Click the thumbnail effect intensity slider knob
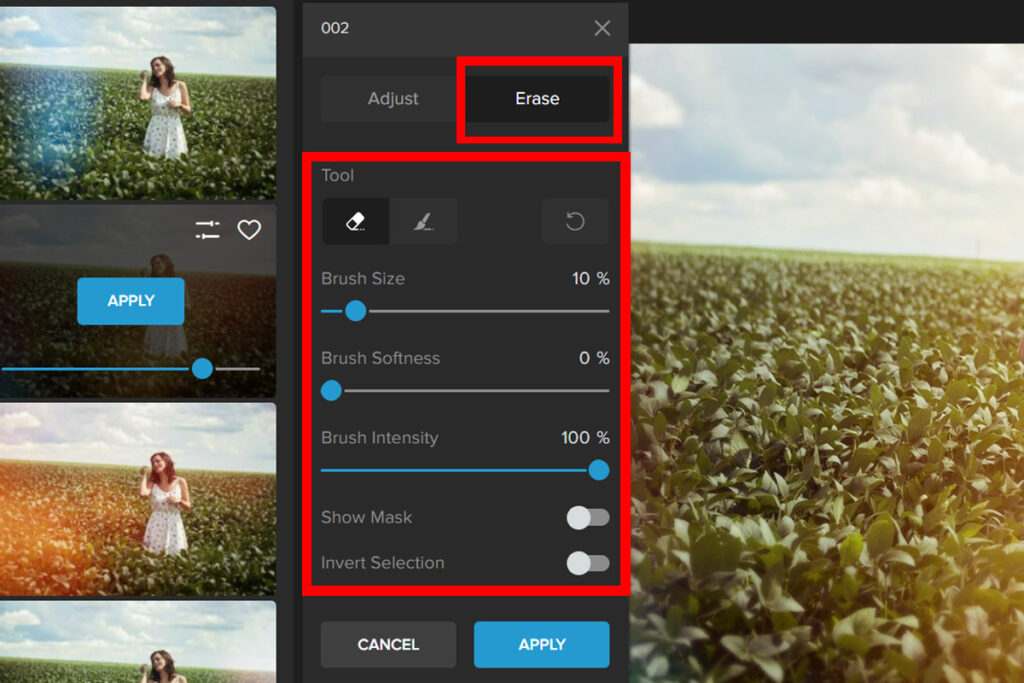The image size is (1024, 683). click(x=202, y=369)
